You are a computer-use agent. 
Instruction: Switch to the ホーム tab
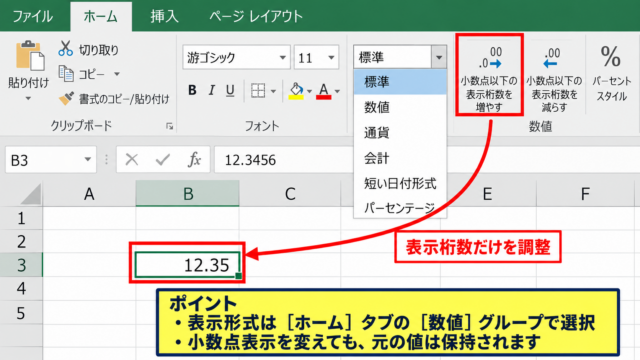[101, 16]
